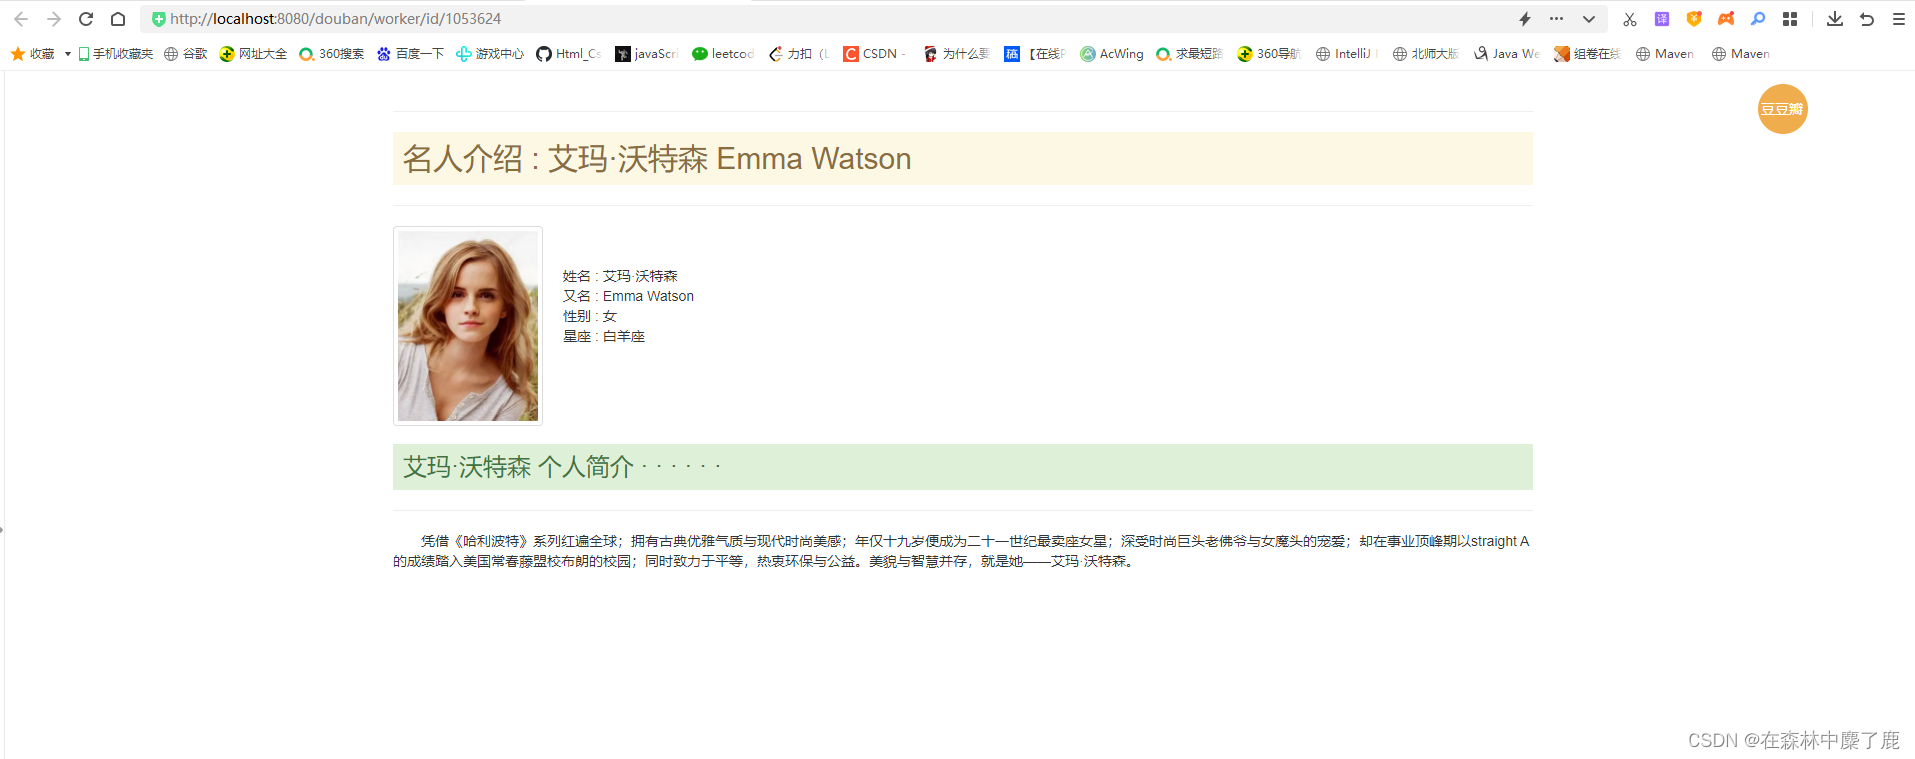Open the 组卷在线 bookmark
The height and width of the screenshot is (759, 1915).
[x=1587, y=54]
